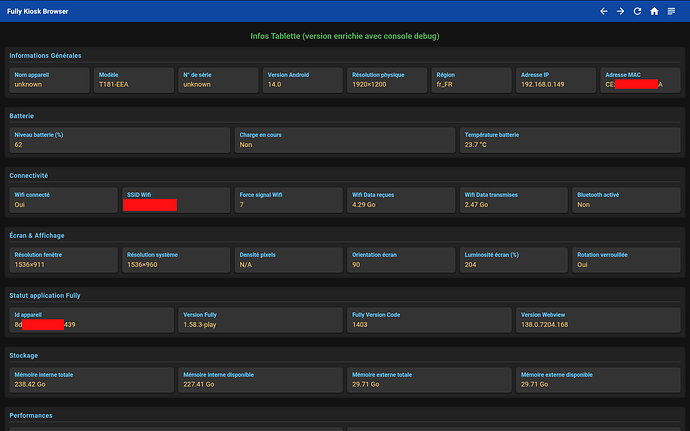This screenshot has width=690, height=431.
Task: Click the Batterie section header
Action: pyautogui.click(x=22, y=116)
